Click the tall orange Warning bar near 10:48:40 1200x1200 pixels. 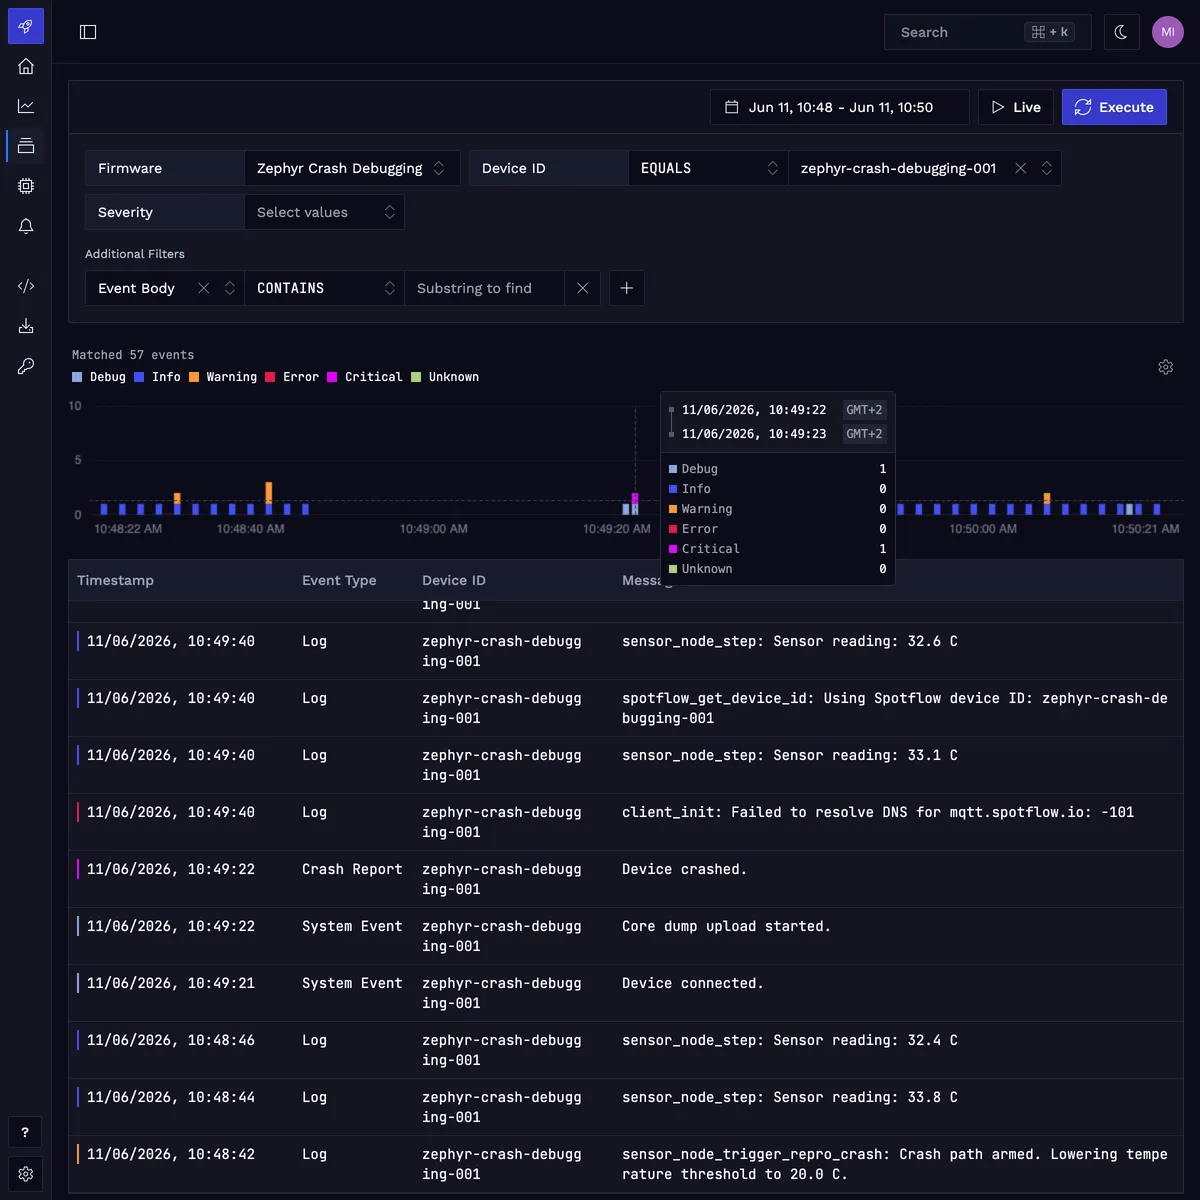coord(269,492)
